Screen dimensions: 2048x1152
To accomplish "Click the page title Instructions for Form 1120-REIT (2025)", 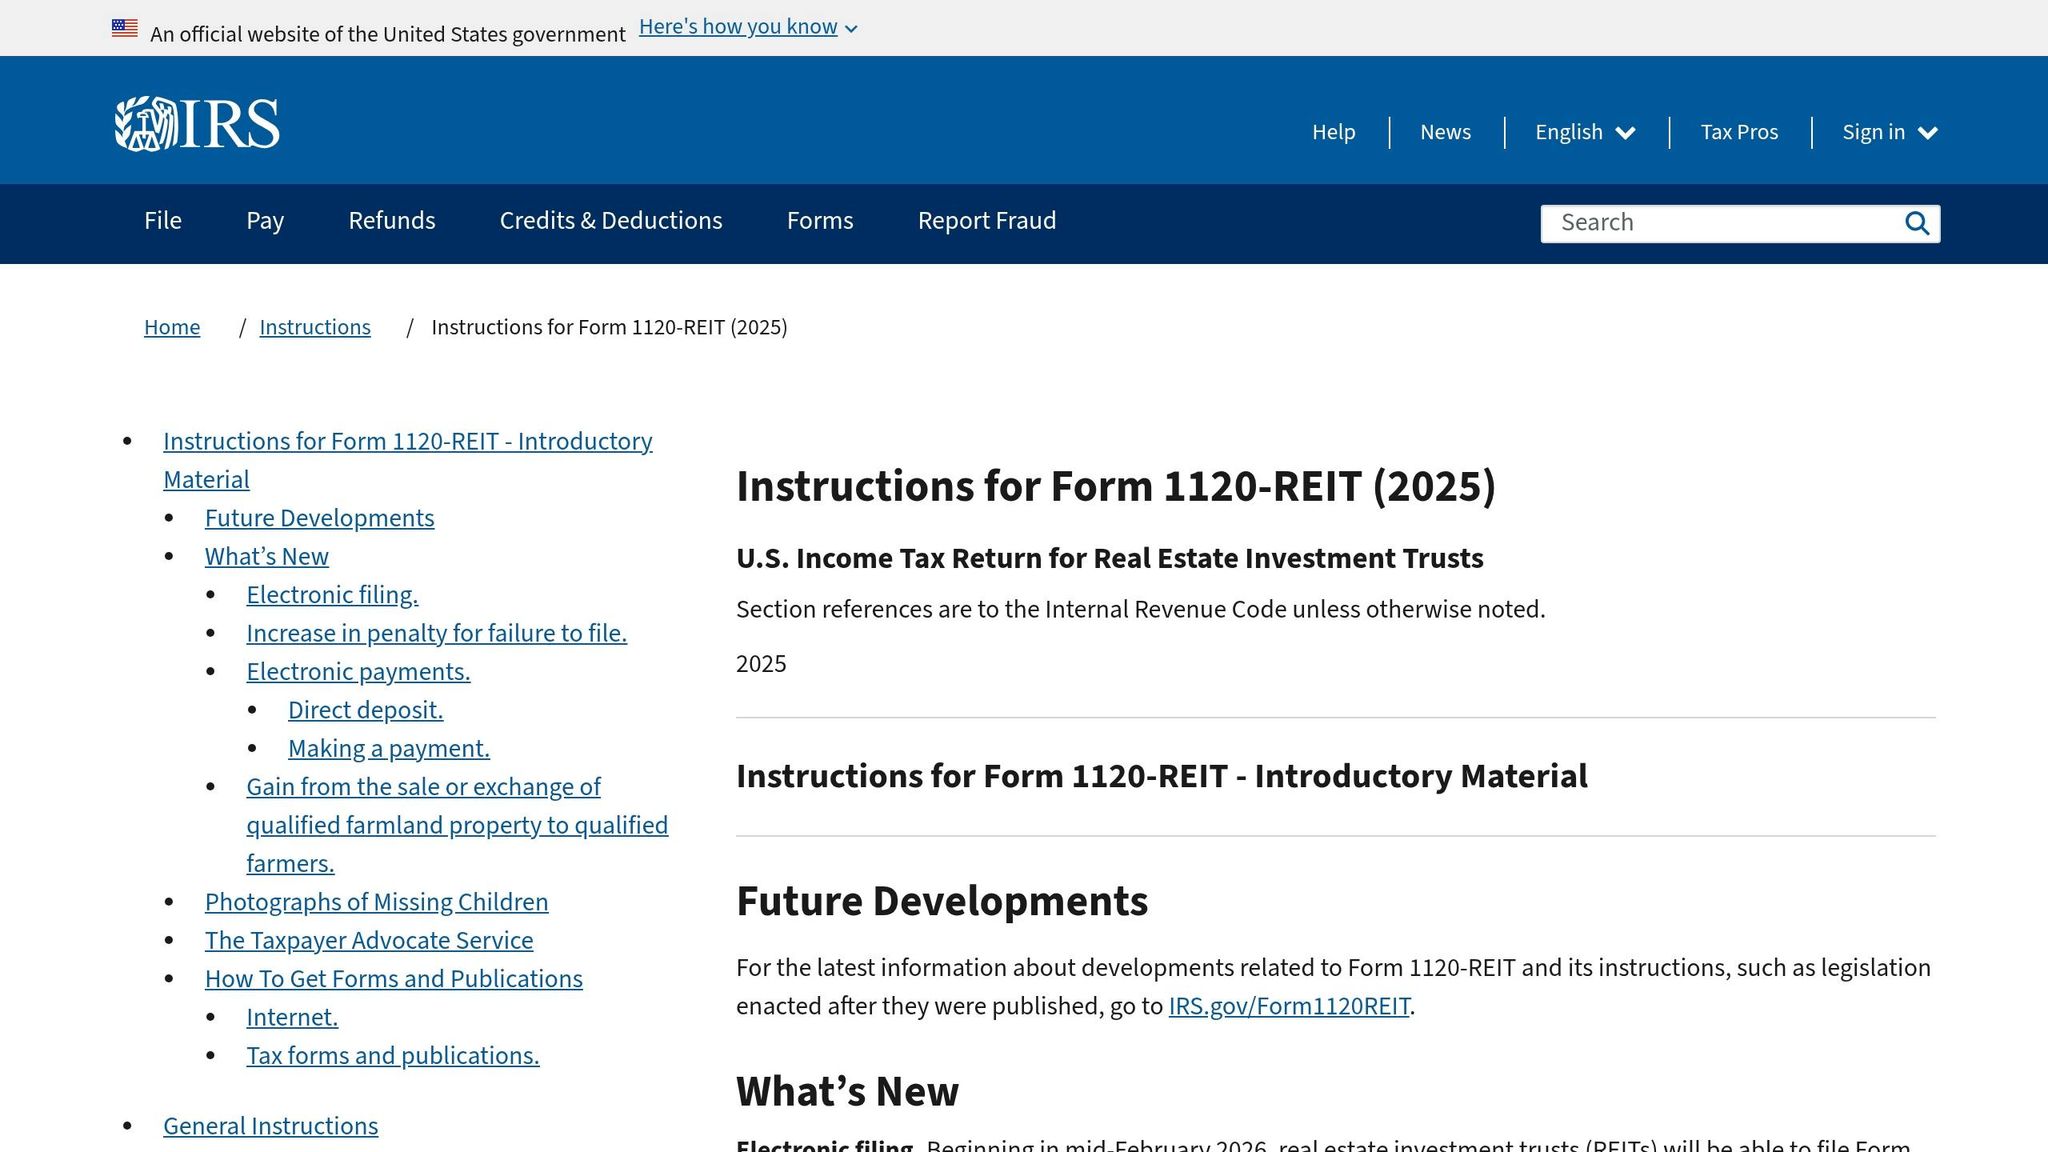I will (x=1116, y=486).
